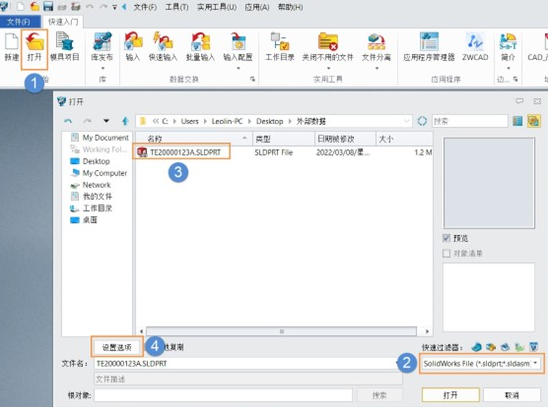Click the 取消 cancel button
Image resolution: width=548 pixels, height=407 pixels.
(512, 395)
